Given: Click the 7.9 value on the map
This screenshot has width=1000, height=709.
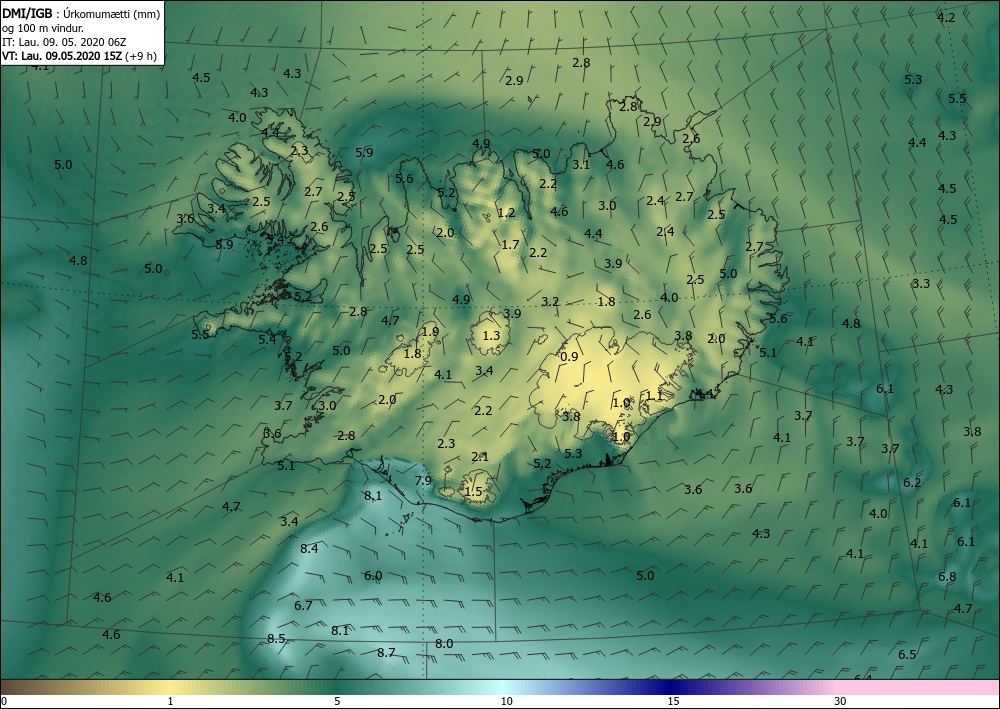Looking at the screenshot, I should (423, 481).
